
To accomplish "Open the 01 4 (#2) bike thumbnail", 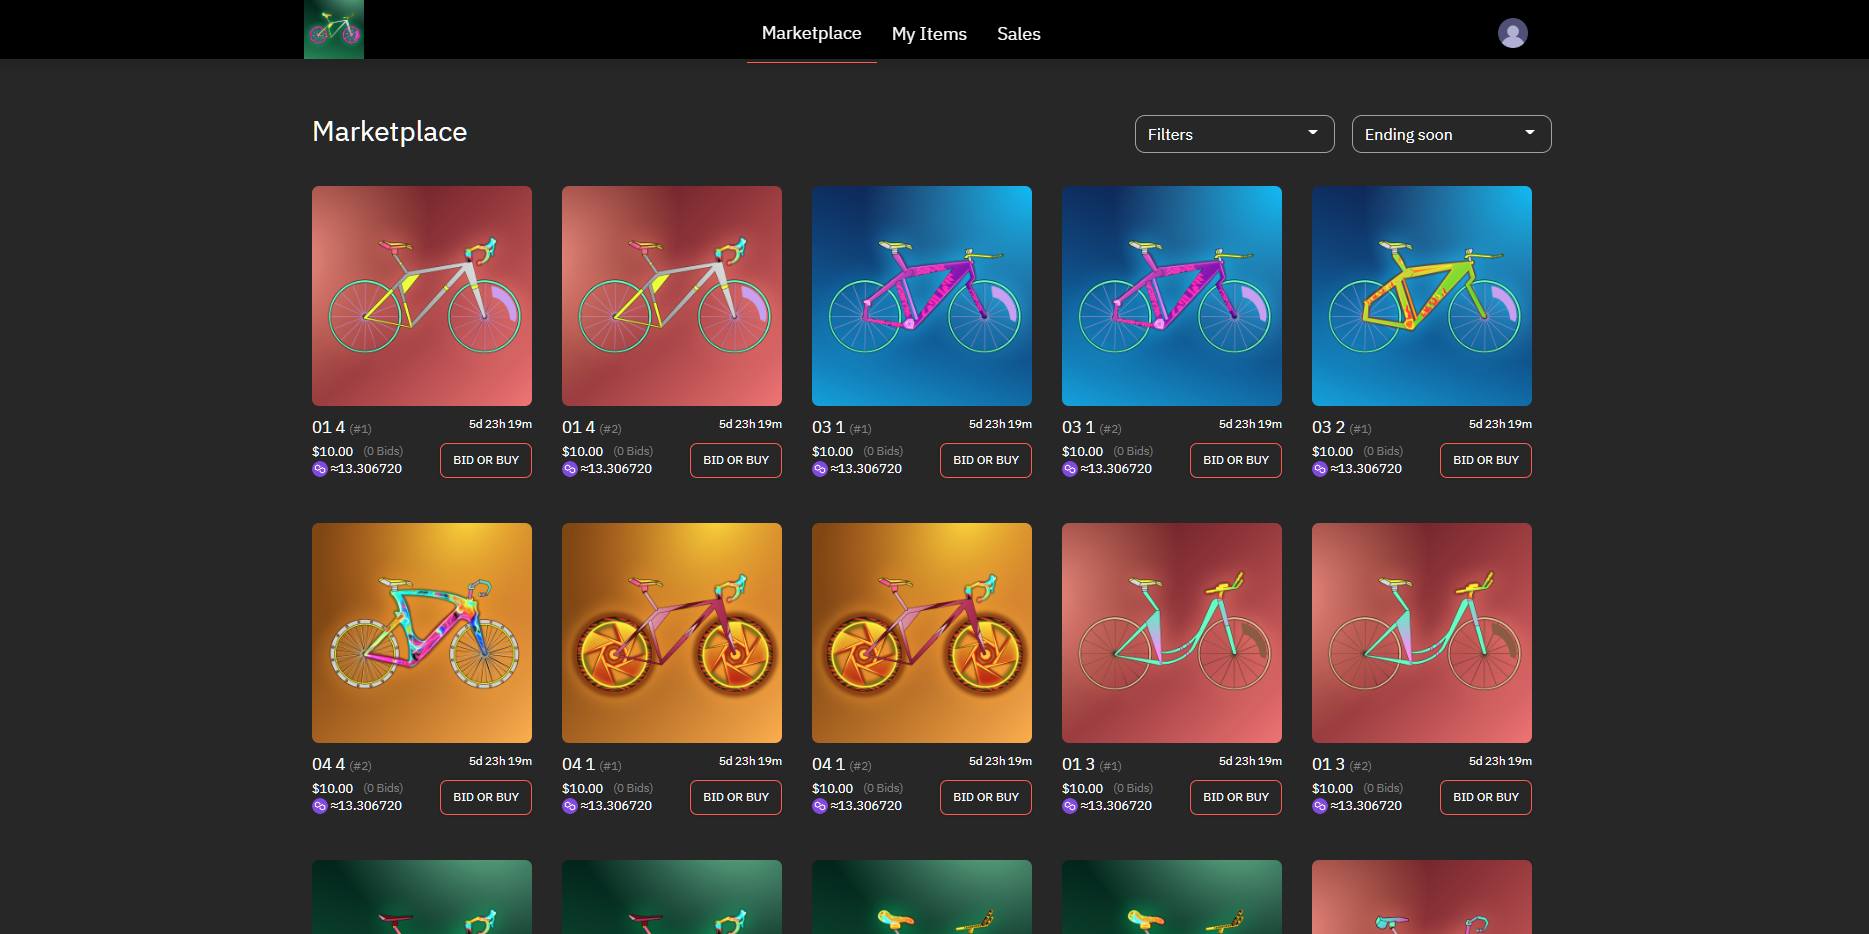I will pyautogui.click(x=672, y=296).
